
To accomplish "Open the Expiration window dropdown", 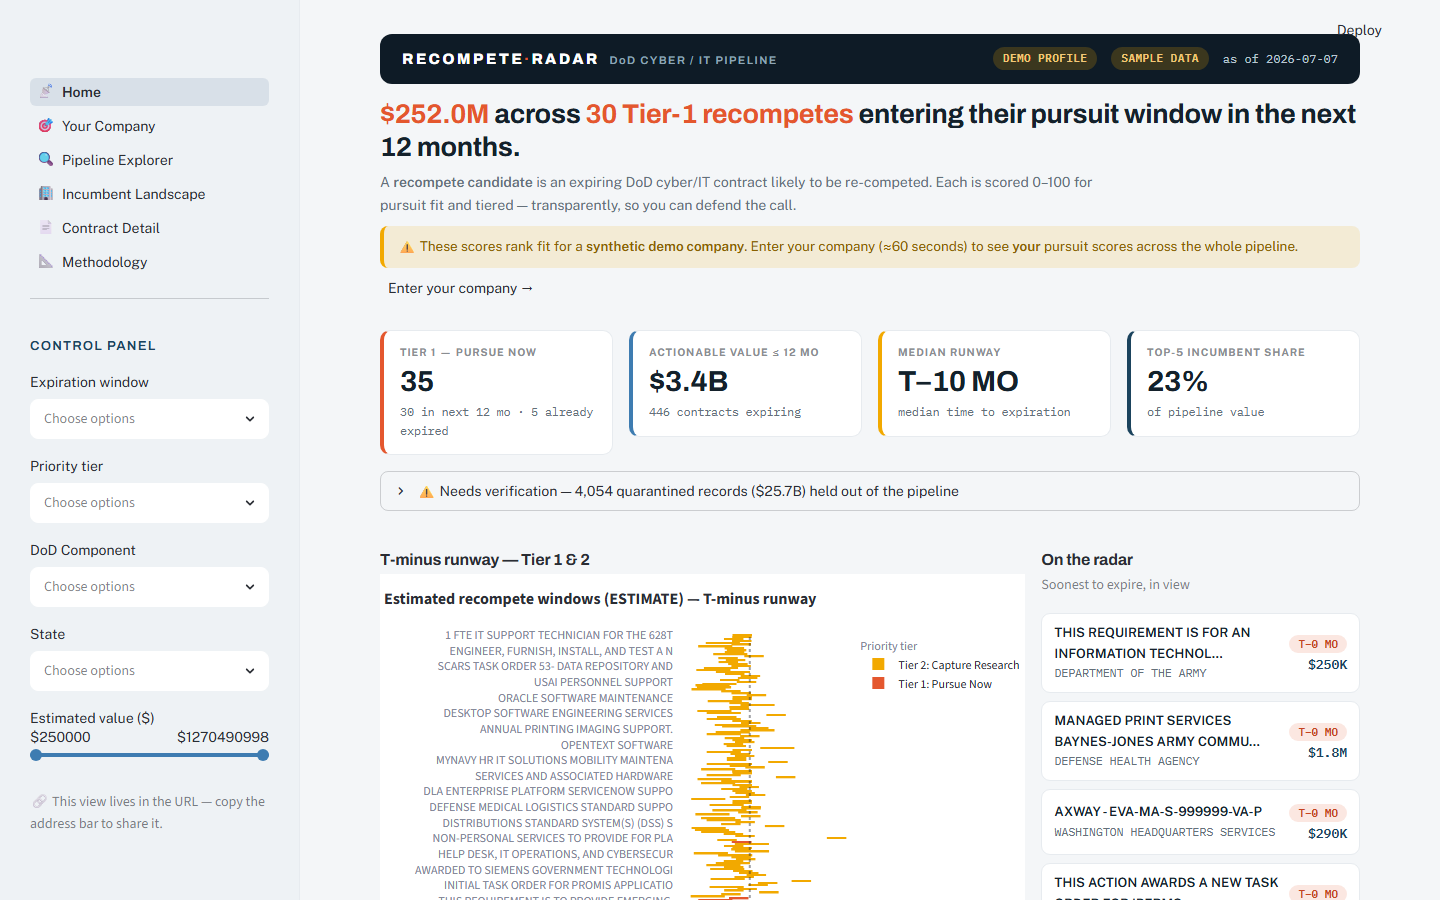I will pyautogui.click(x=149, y=419).
